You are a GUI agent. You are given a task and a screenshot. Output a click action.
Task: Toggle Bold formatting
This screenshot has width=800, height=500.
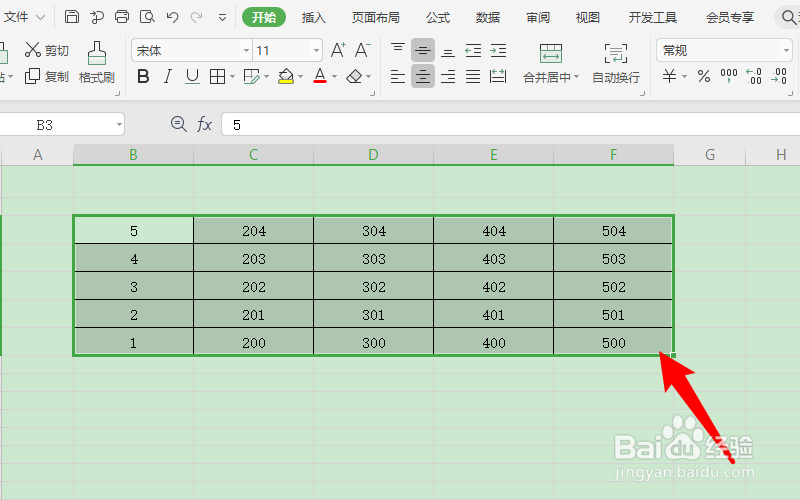point(143,77)
